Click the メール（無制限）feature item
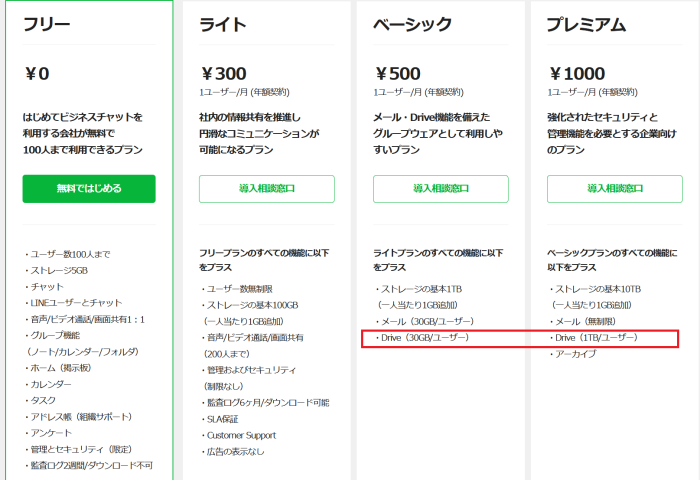Image resolution: width=700 pixels, height=480 pixels. 583,321
